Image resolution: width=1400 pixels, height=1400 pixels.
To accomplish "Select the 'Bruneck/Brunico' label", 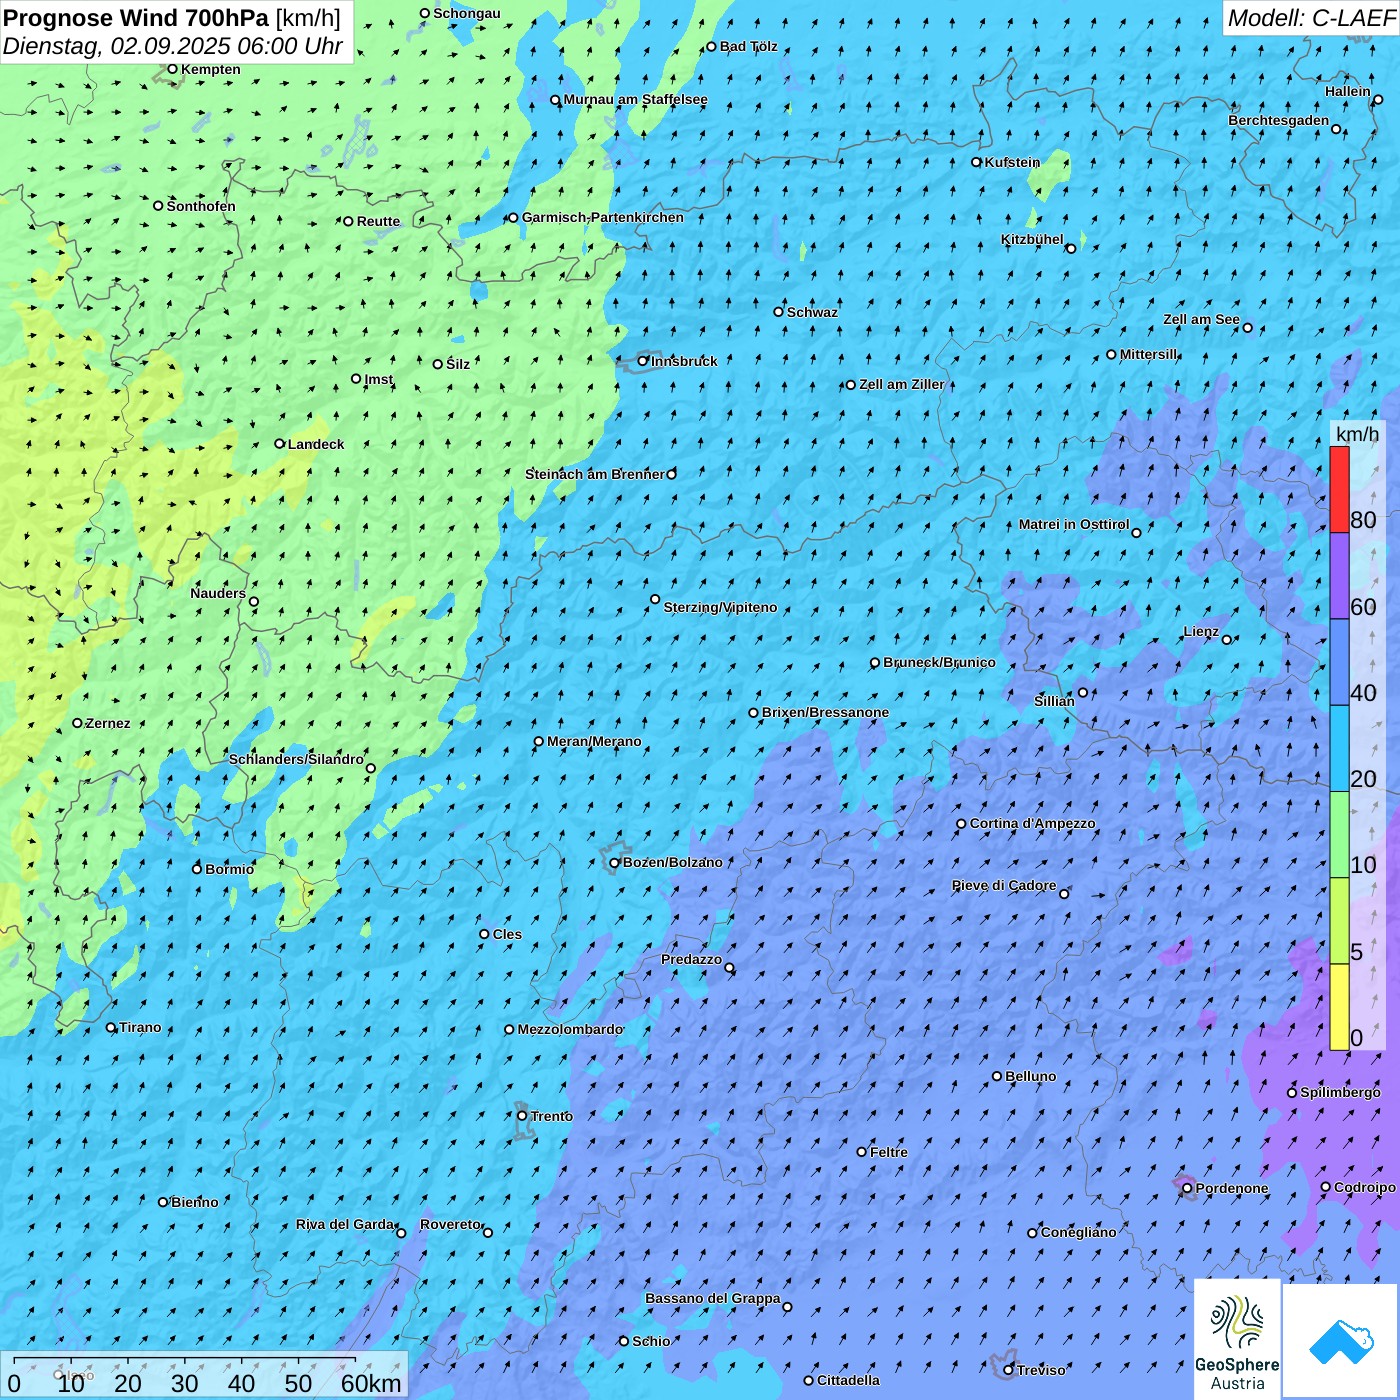I will click(940, 662).
